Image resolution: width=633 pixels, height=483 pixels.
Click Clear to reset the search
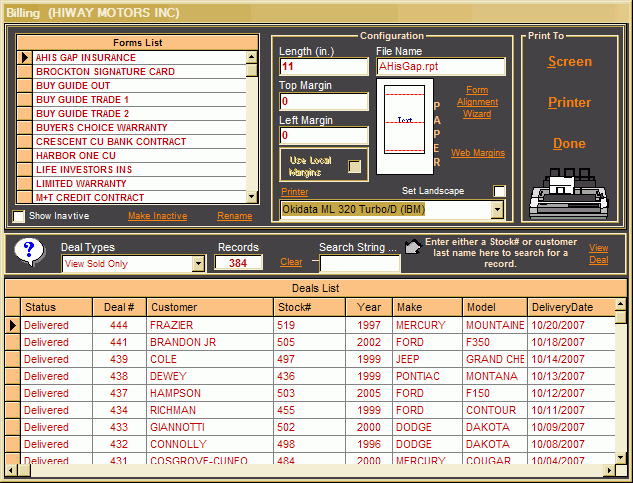point(291,262)
